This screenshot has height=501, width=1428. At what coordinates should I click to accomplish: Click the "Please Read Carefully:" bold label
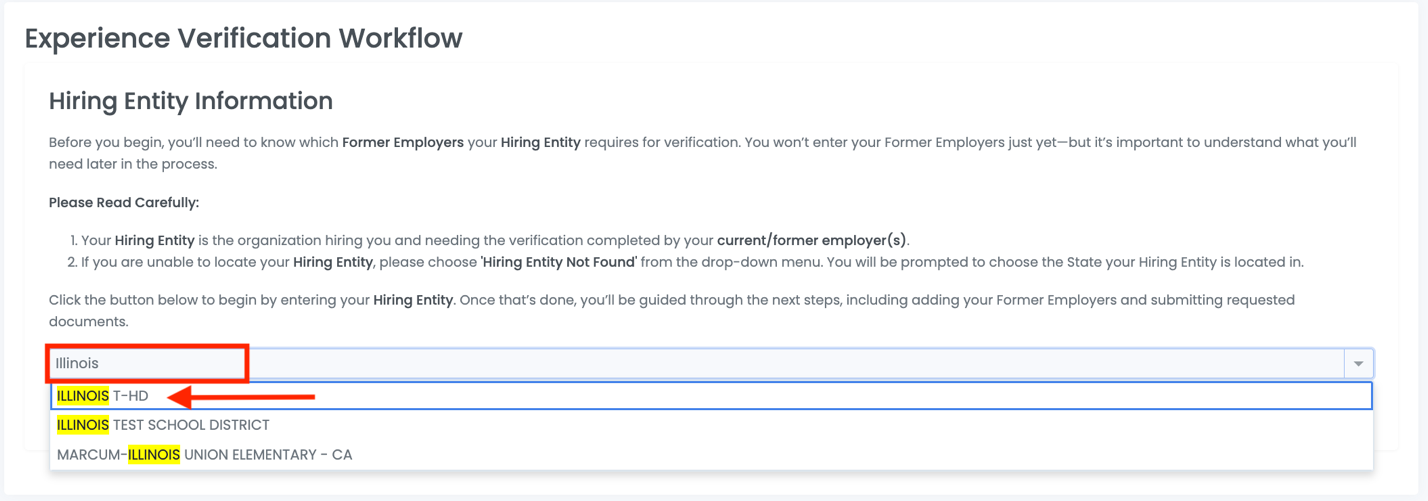124,203
